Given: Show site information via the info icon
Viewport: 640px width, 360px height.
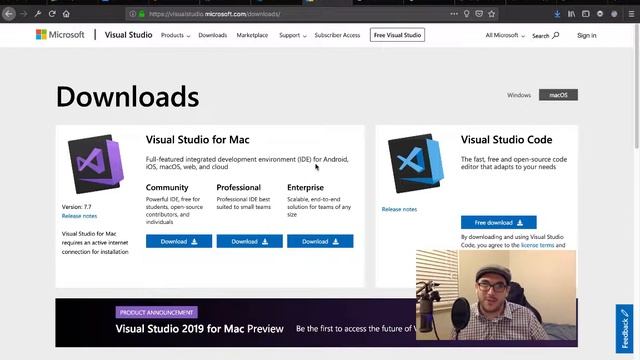Looking at the screenshot, I should tap(133, 14).
